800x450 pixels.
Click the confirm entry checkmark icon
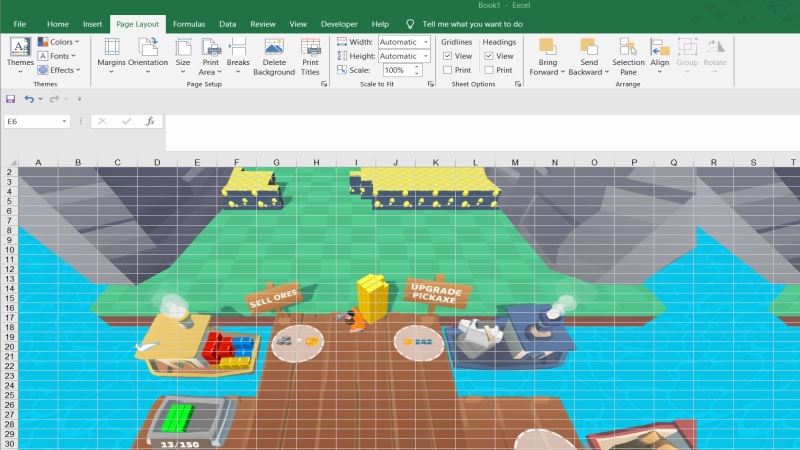(x=127, y=121)
